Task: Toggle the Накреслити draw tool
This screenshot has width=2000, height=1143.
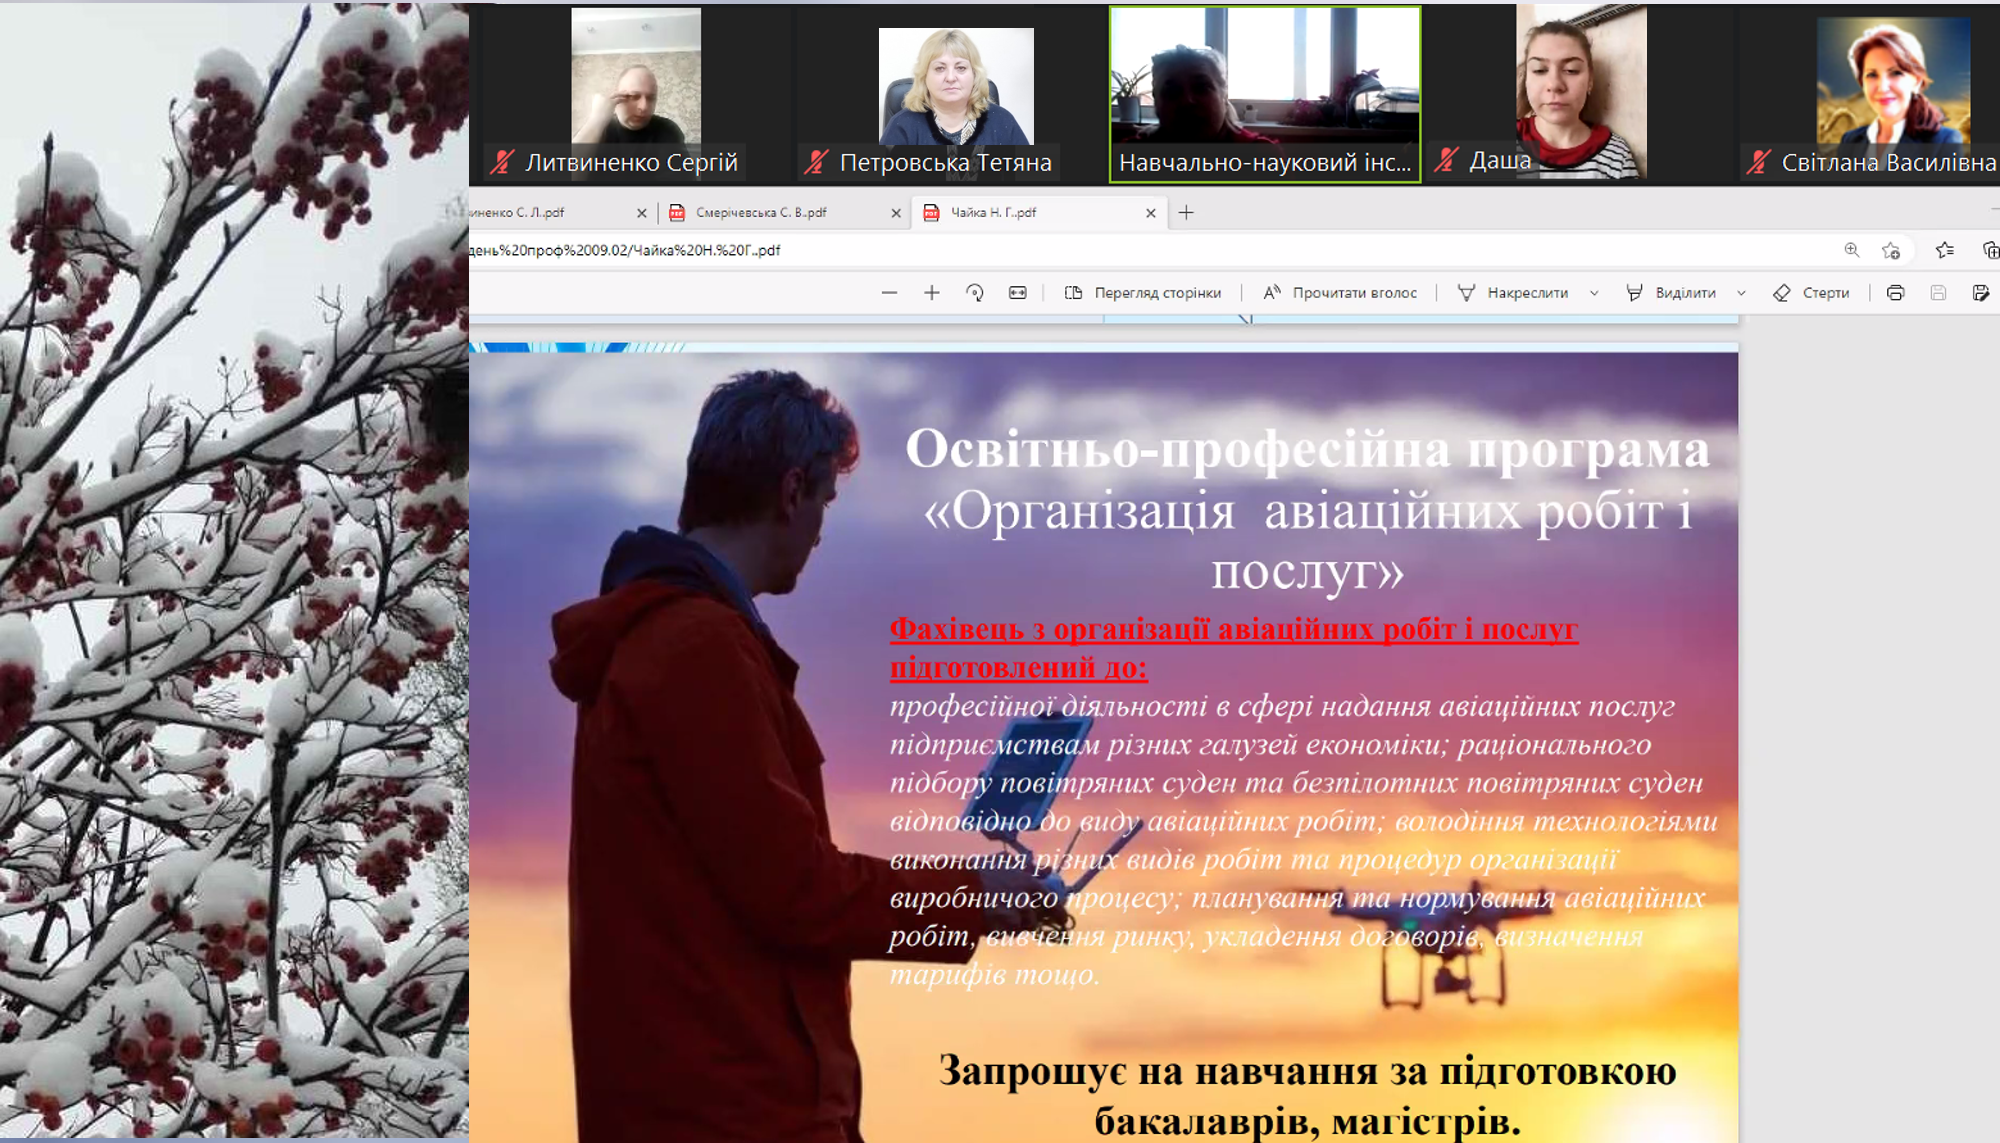Action: tap(1514, 293)
